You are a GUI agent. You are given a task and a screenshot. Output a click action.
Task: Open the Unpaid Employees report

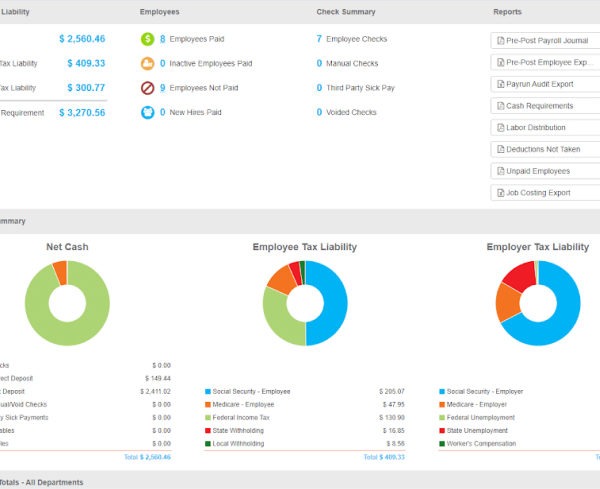click(x=545, y=171)
